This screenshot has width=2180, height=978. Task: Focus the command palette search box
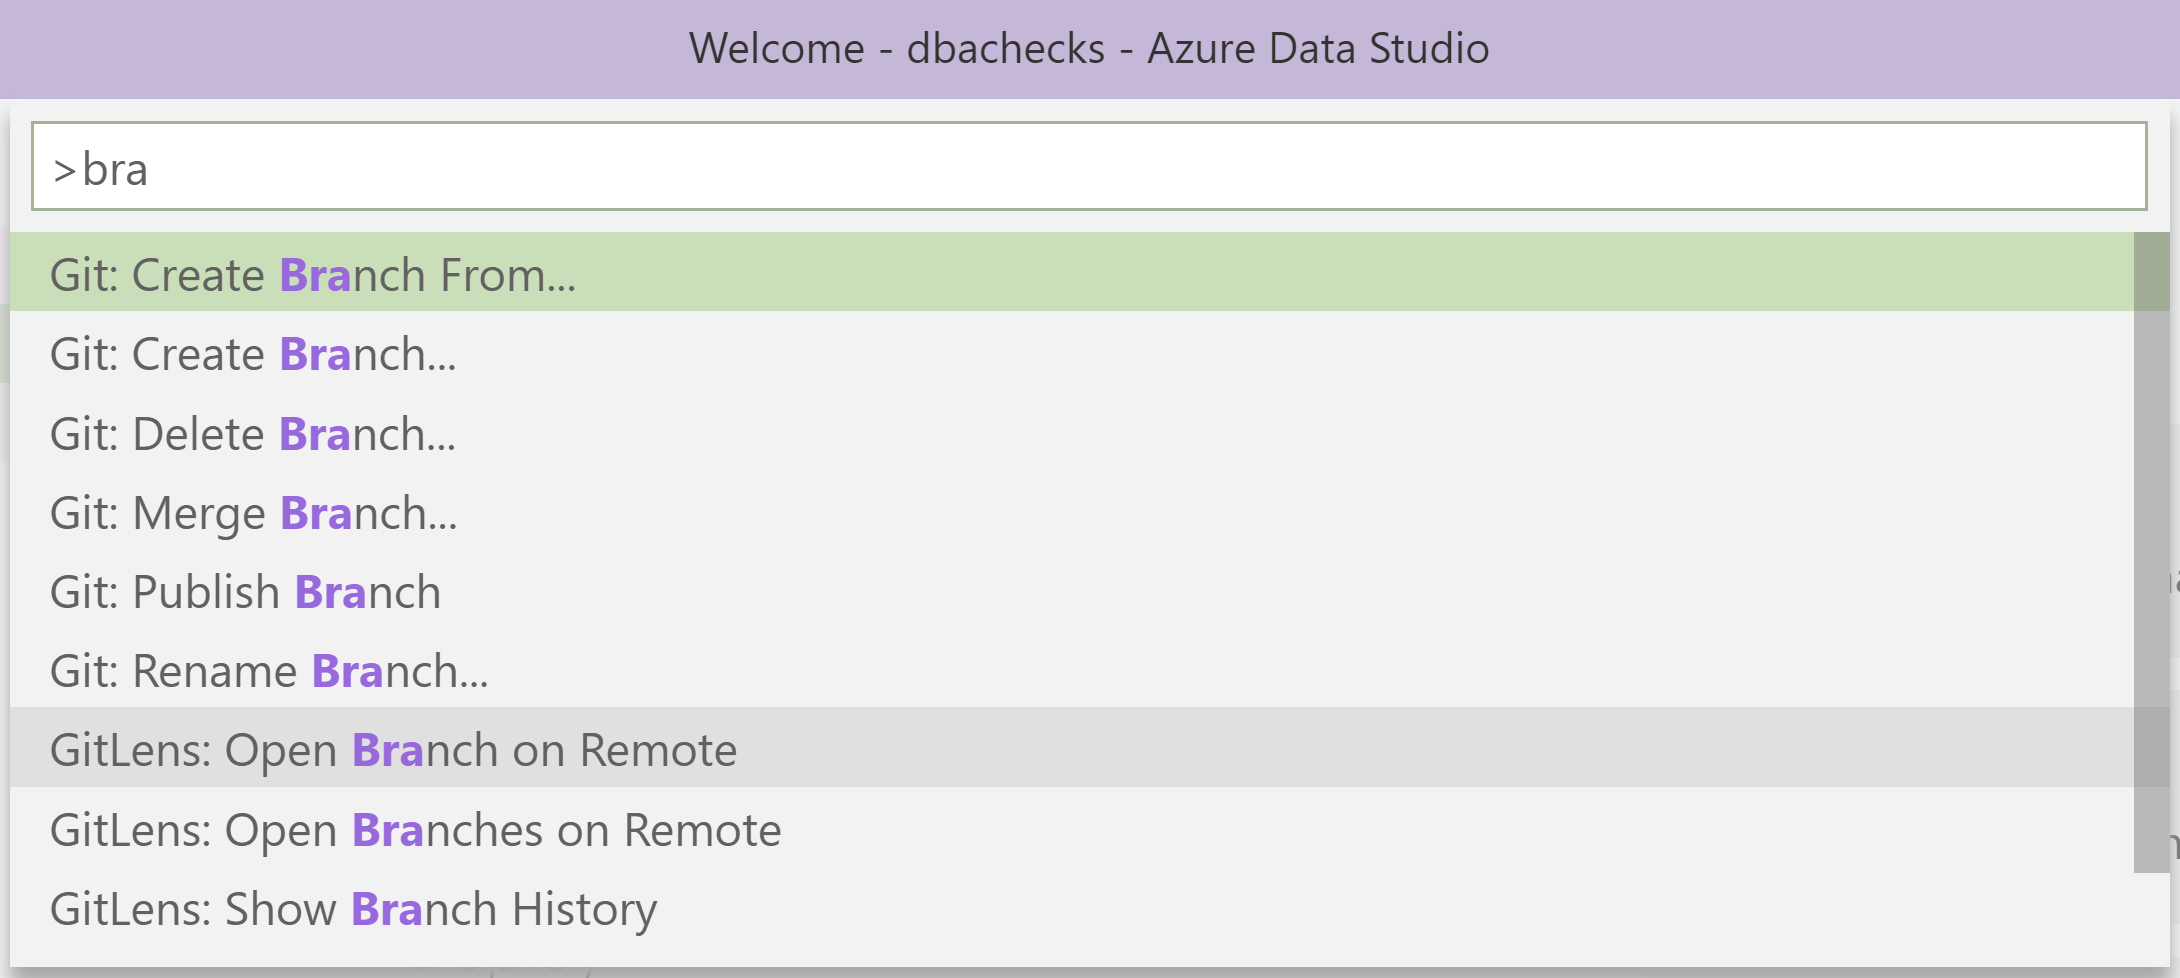(1088, 167)
